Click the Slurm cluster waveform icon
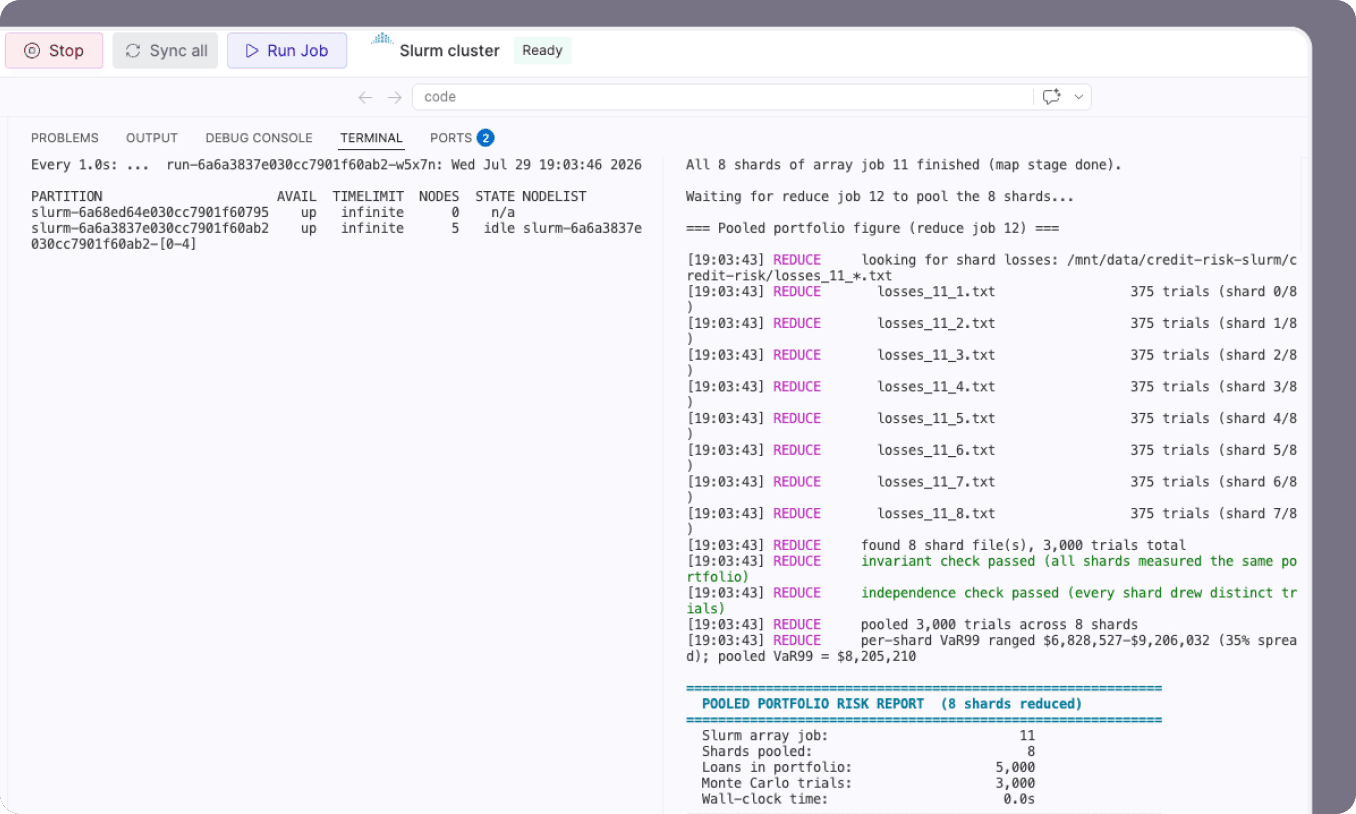Image resolution: width=1356 pixels, height=814 pixels. point(381,40)
